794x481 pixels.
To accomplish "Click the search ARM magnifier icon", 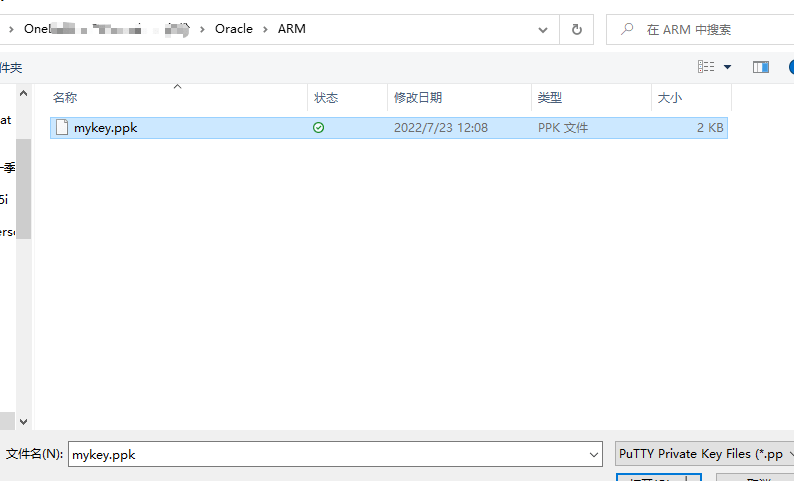I will [x=627, y=29].
